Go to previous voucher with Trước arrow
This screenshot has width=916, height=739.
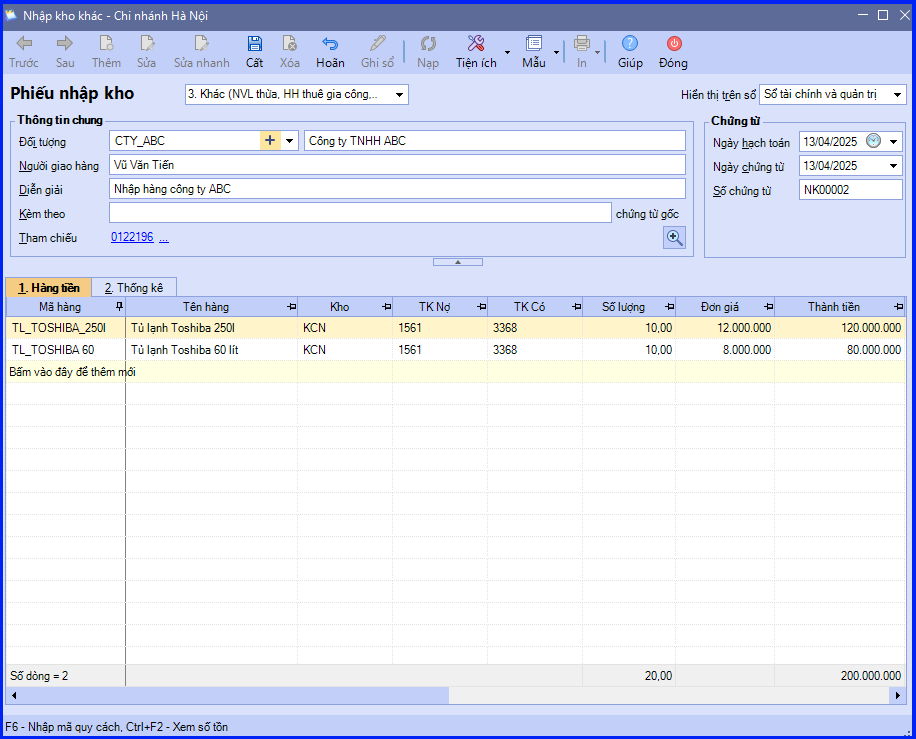point(24,43)
